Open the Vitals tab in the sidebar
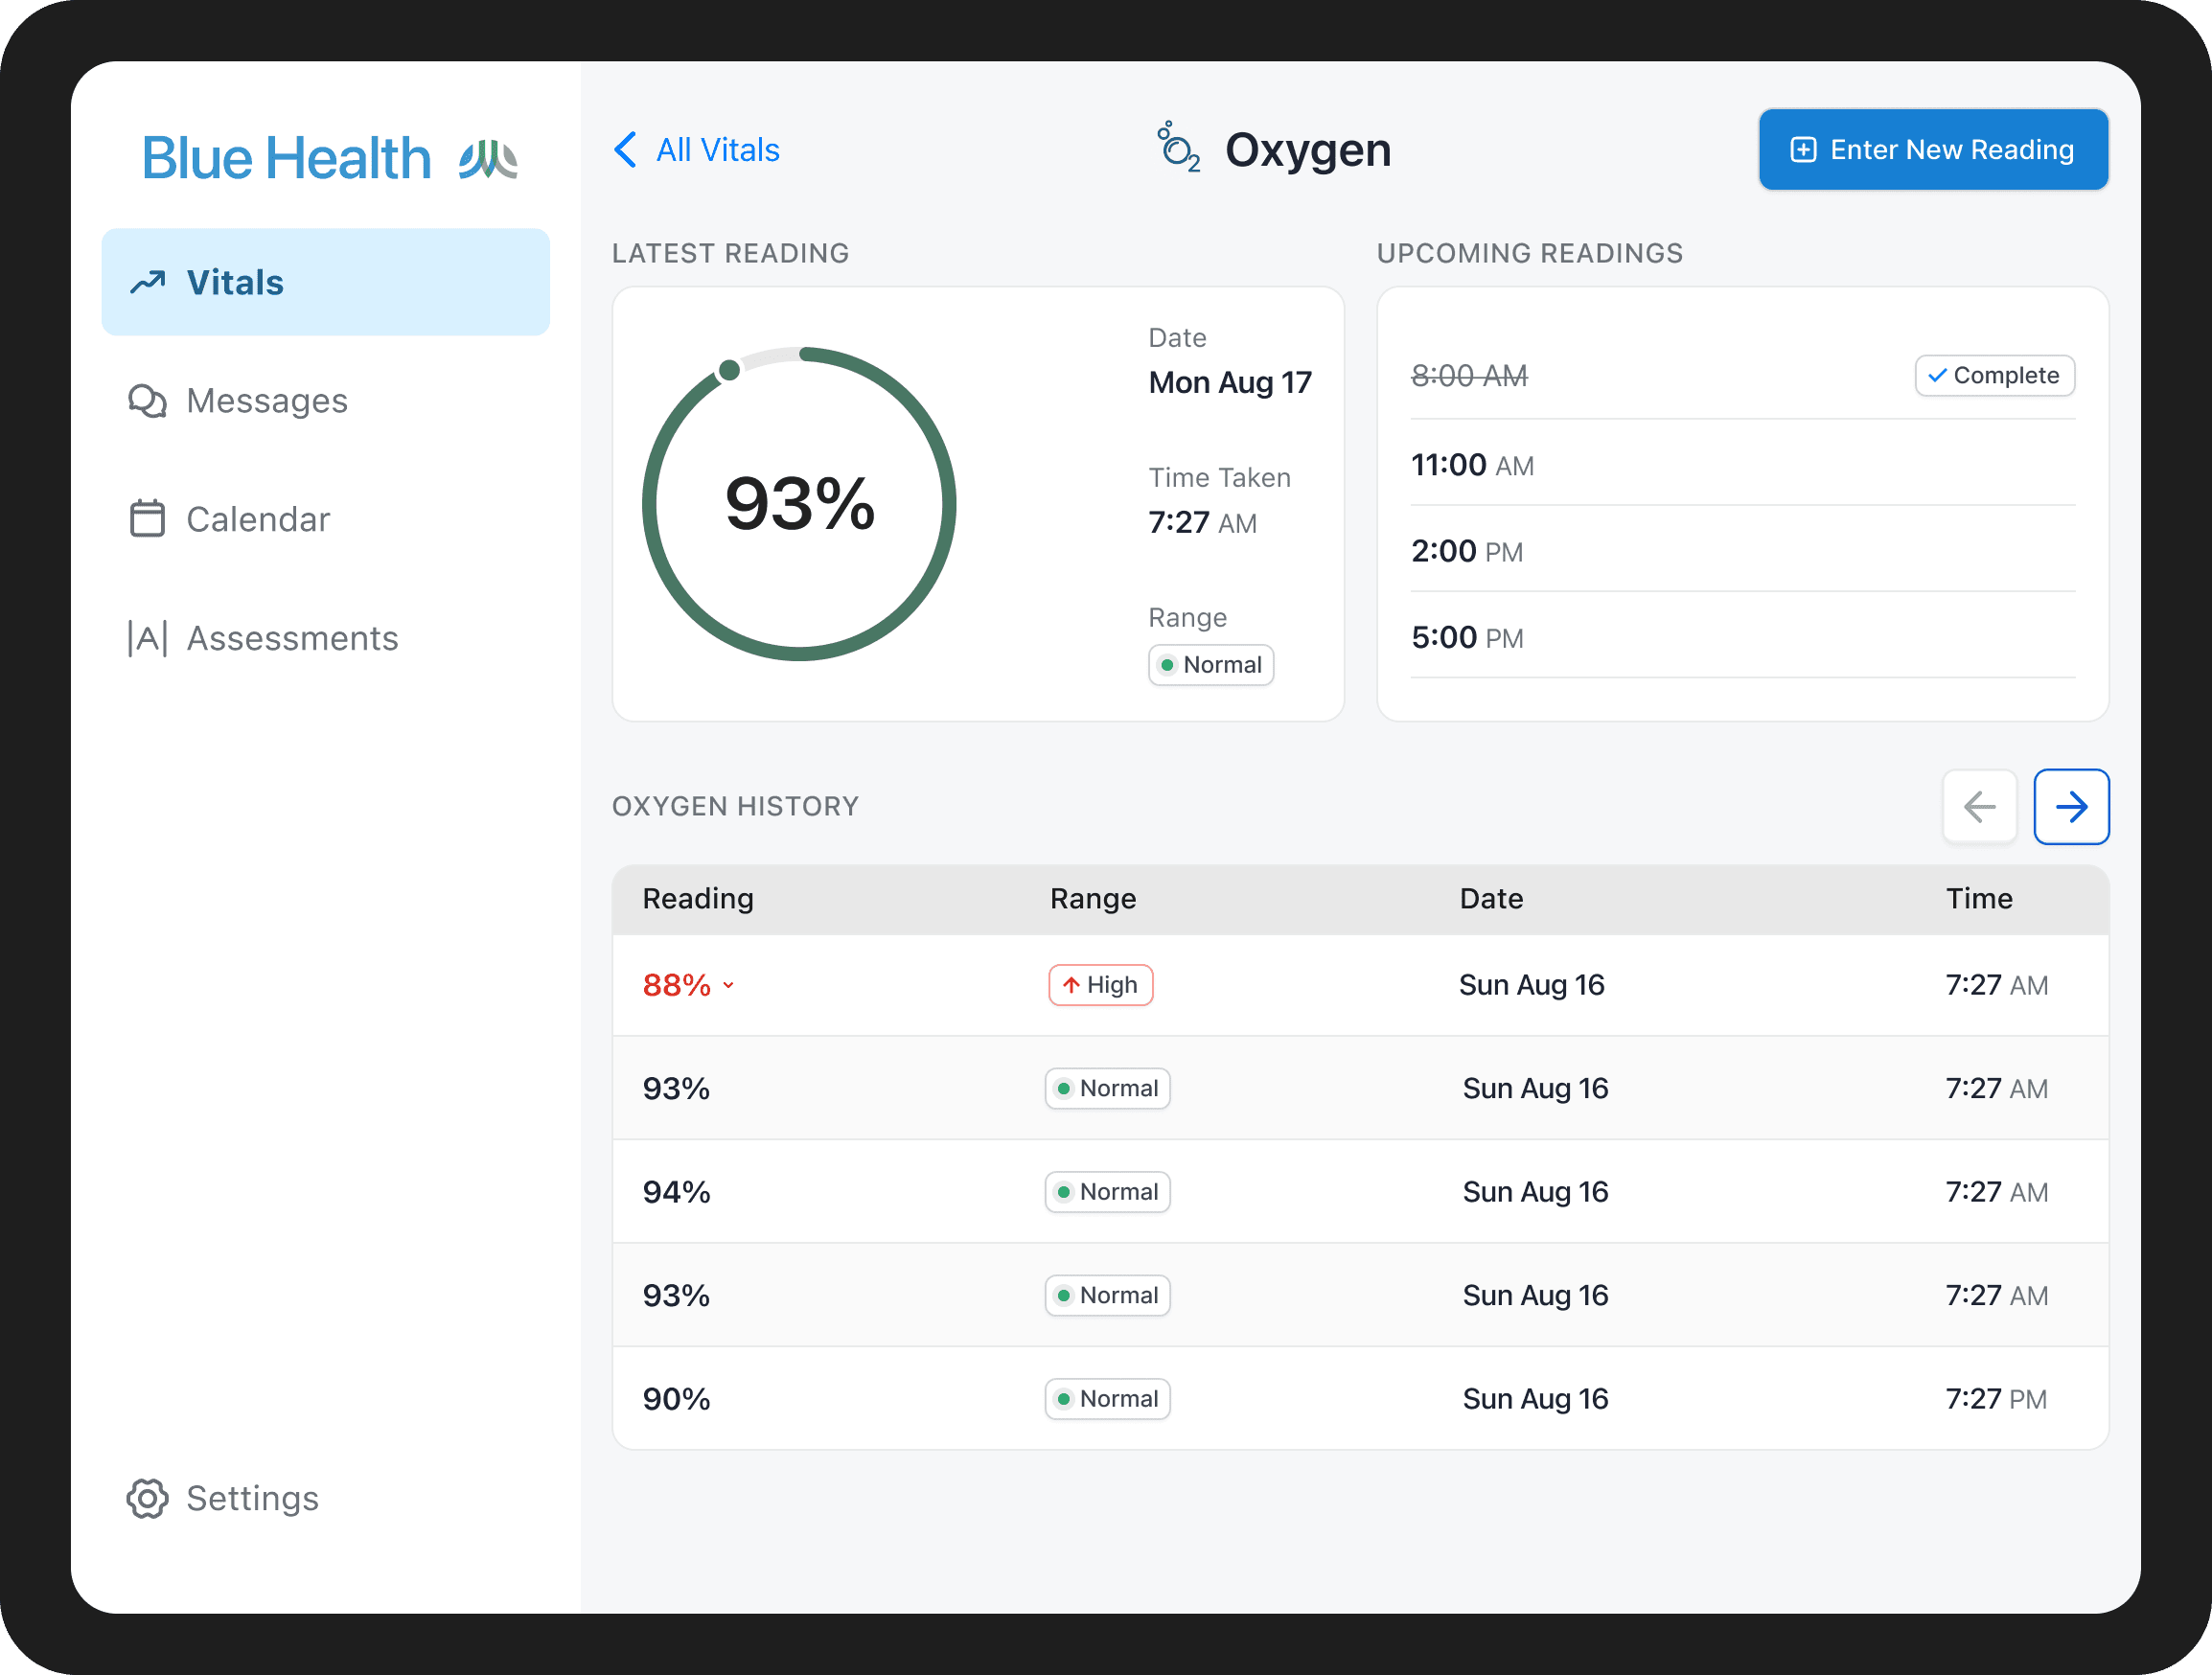 pyautogui.click(x=235, y=282)
